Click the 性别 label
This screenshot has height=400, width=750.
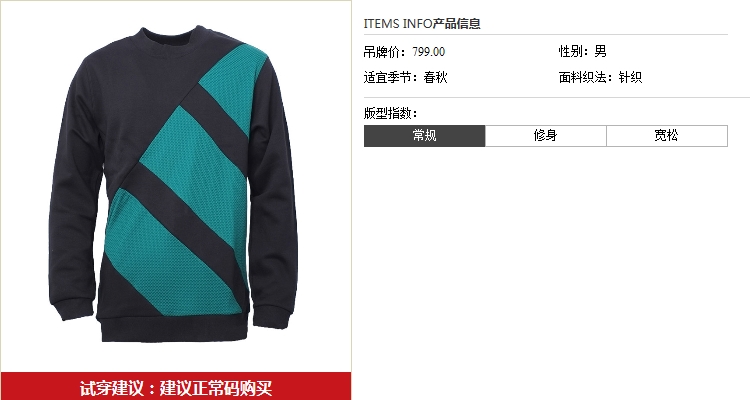click(x=573, y=51)
